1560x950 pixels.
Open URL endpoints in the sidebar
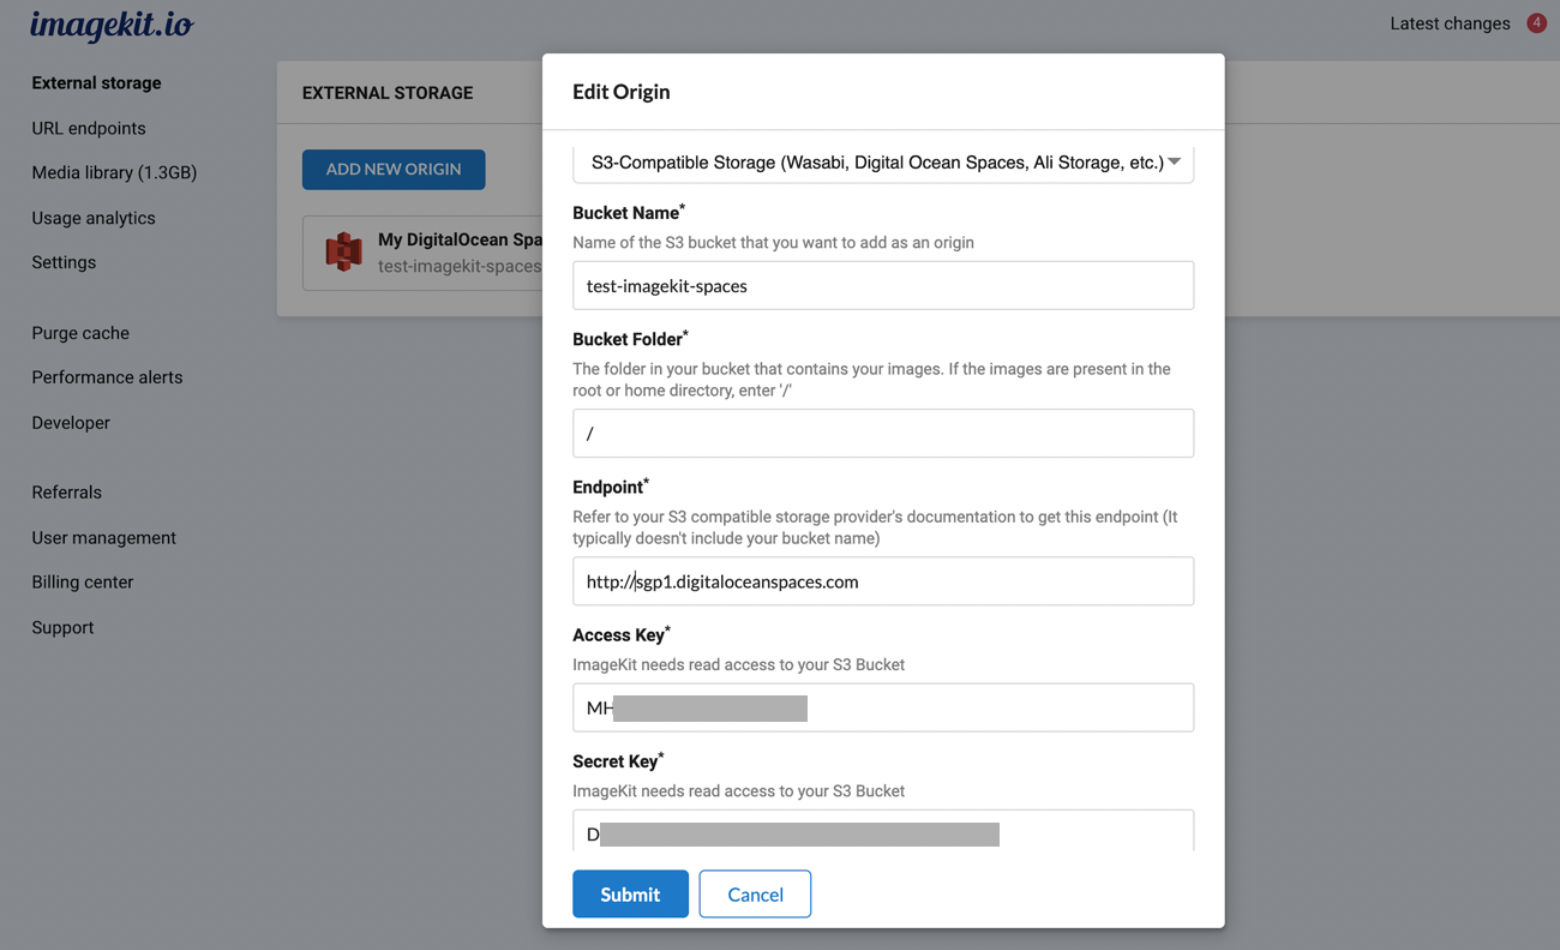pos(89,128)
